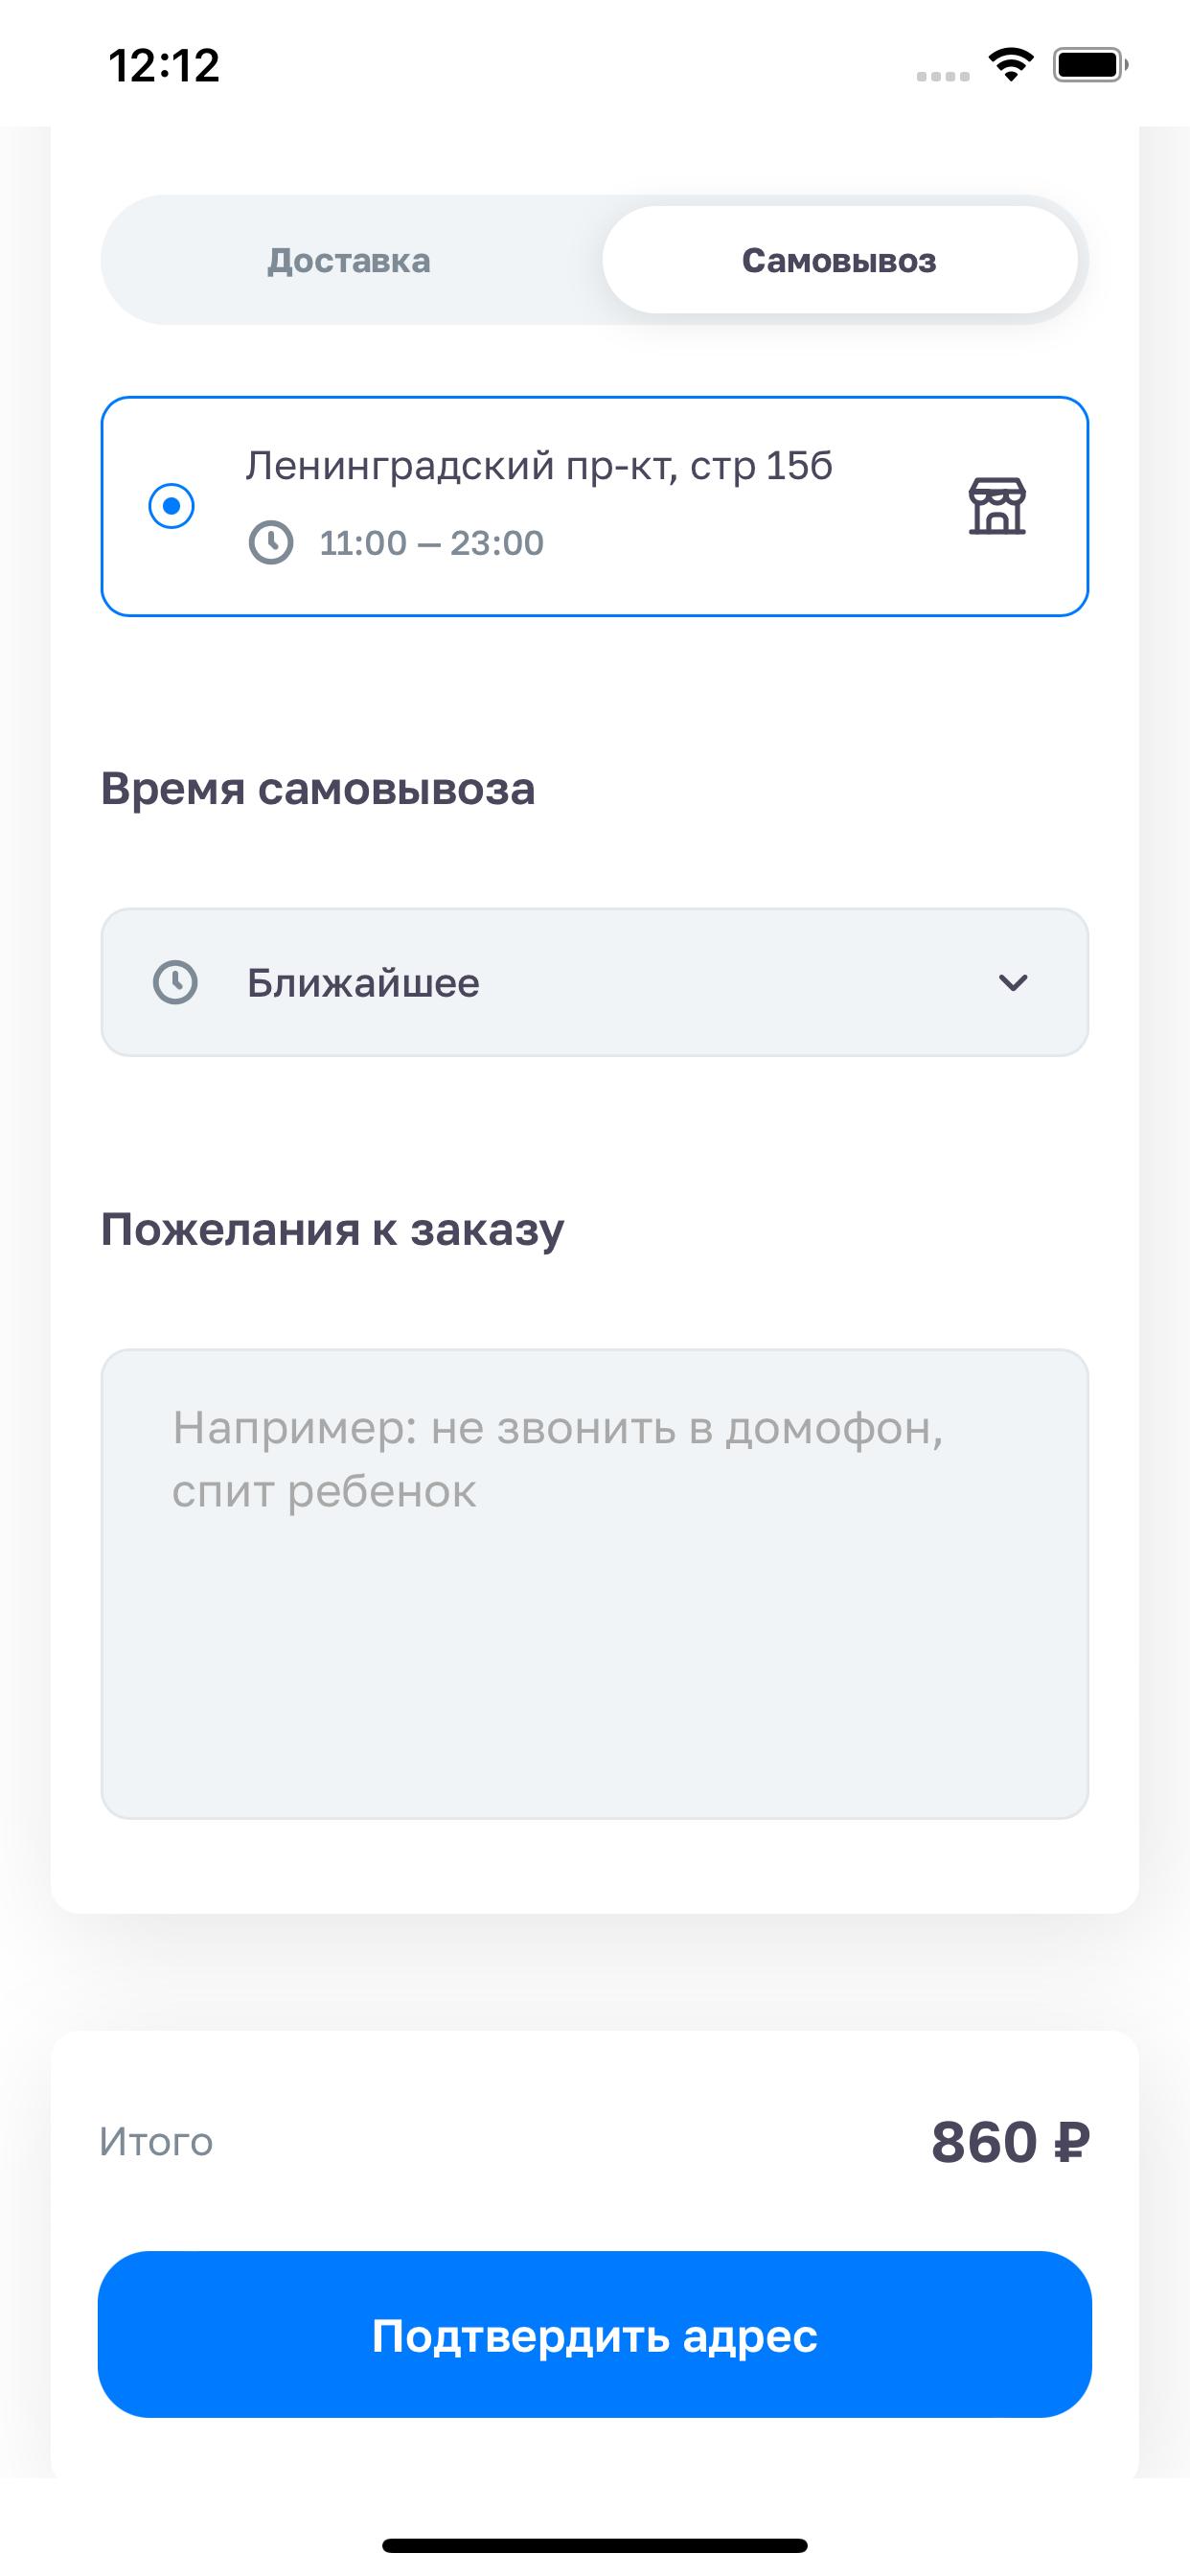Viewport: 1190px width, 2576px height.
Task: Select the Ленинградский пр-кт radio button
Action: 172,506
